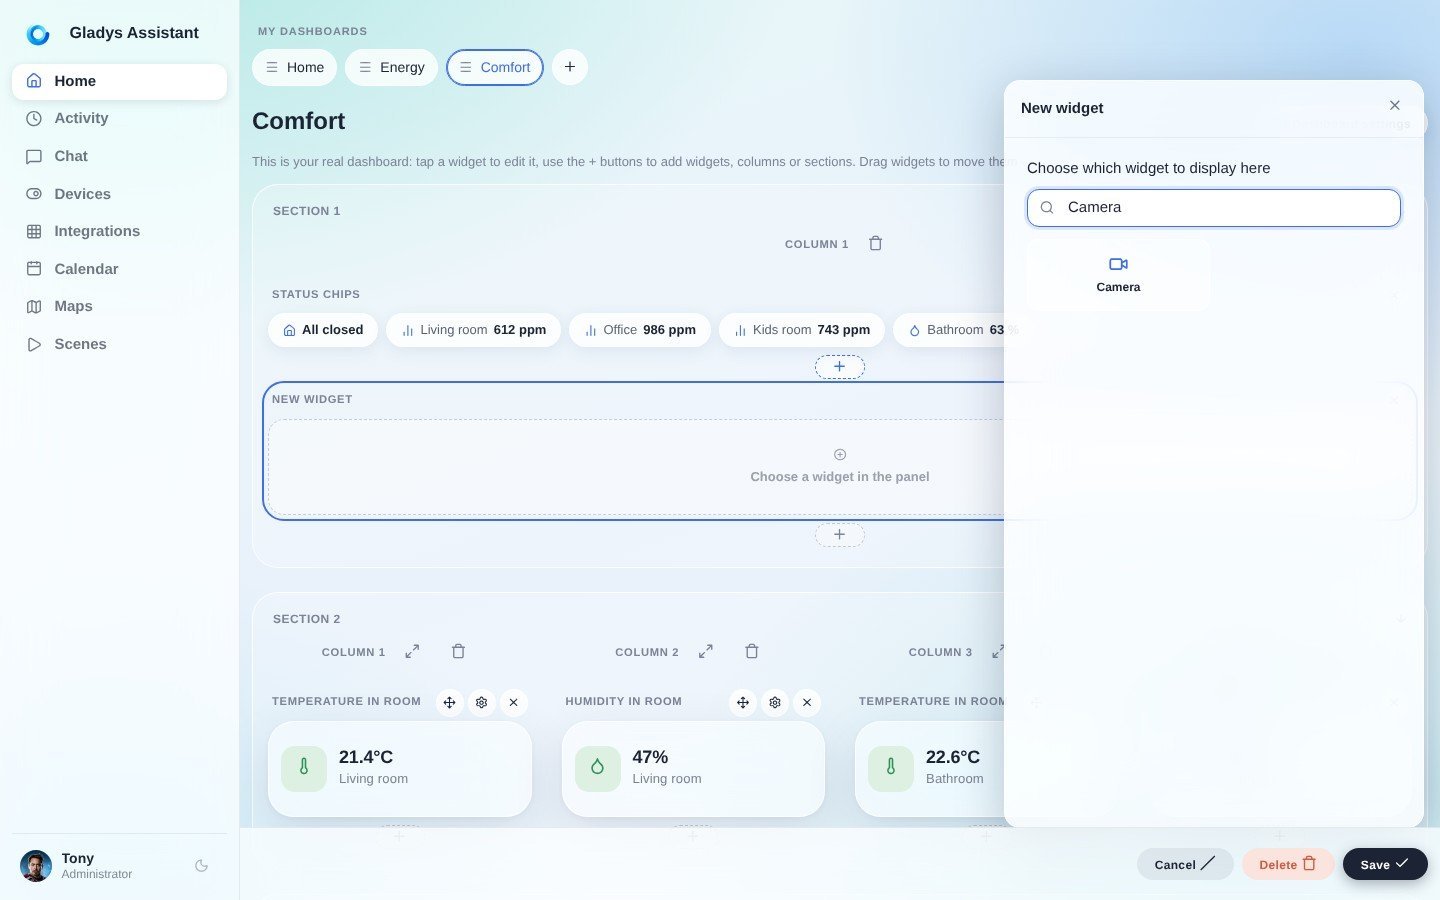The width and height of the screenshot is (1440, 900).
Task: Open the 21.4°C Living room card
Action: click(400, 769)
